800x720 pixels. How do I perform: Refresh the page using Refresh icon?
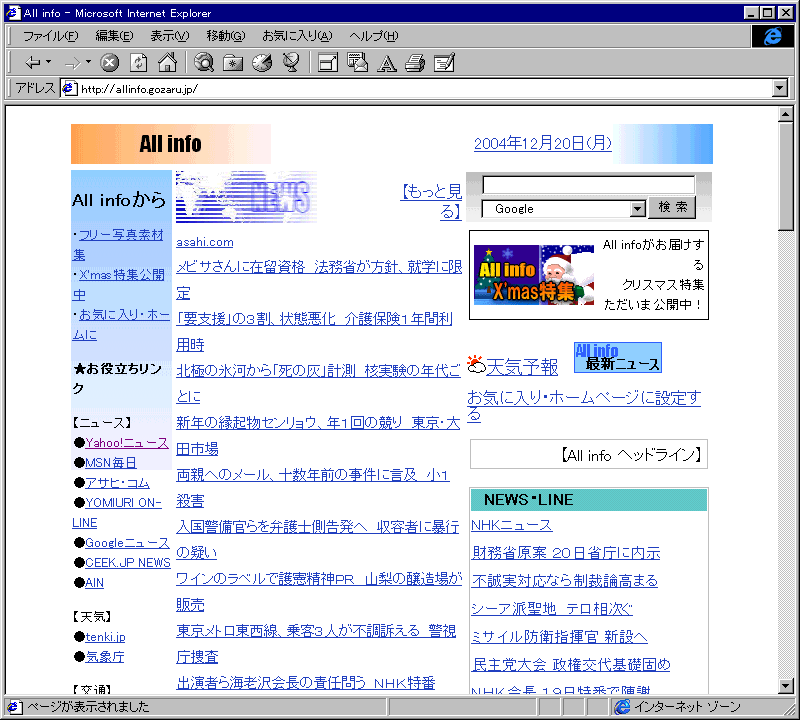(x=138, y=63)
